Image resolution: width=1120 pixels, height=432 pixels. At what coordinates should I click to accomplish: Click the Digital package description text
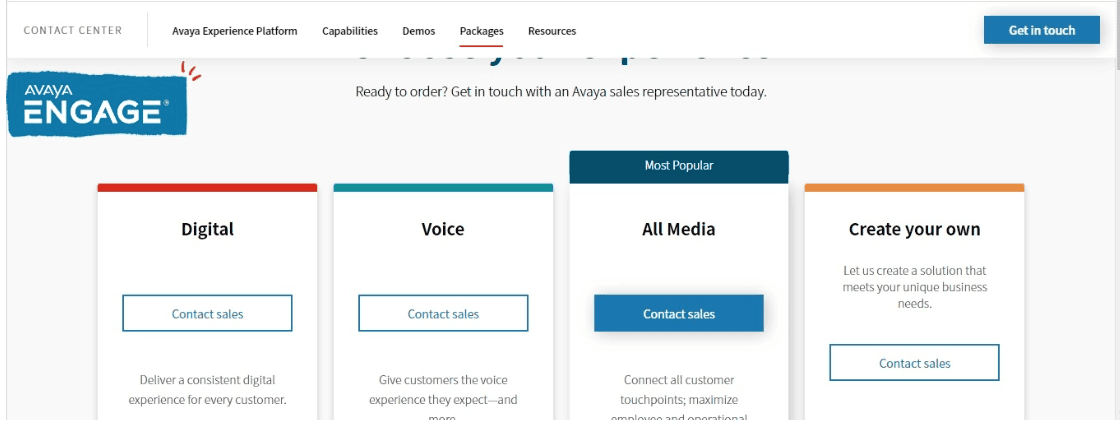(207, 390)
